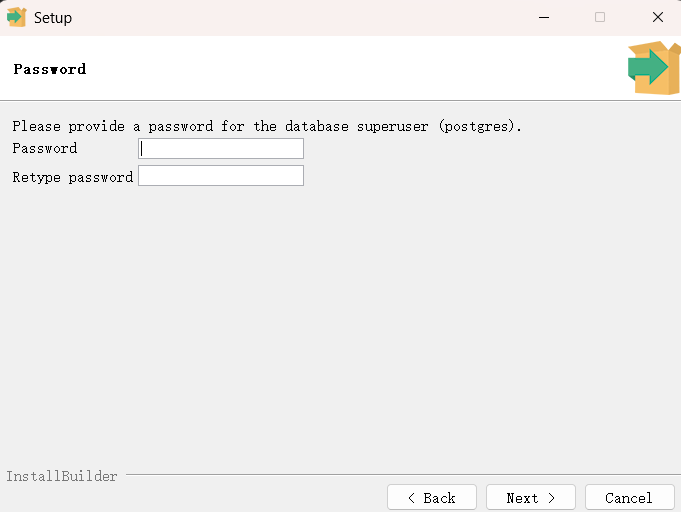Click the Password field label
This screenshot has width=681, height=512.
coord(45,149)
